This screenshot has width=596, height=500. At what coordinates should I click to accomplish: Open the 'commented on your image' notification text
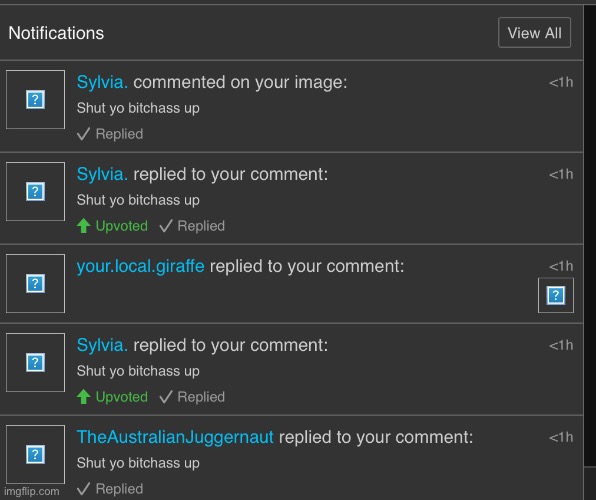(240, 82)
